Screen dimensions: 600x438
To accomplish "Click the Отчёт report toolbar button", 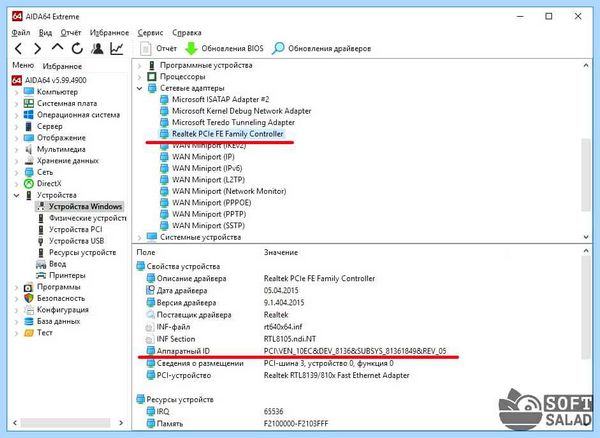I will (158, 49).
